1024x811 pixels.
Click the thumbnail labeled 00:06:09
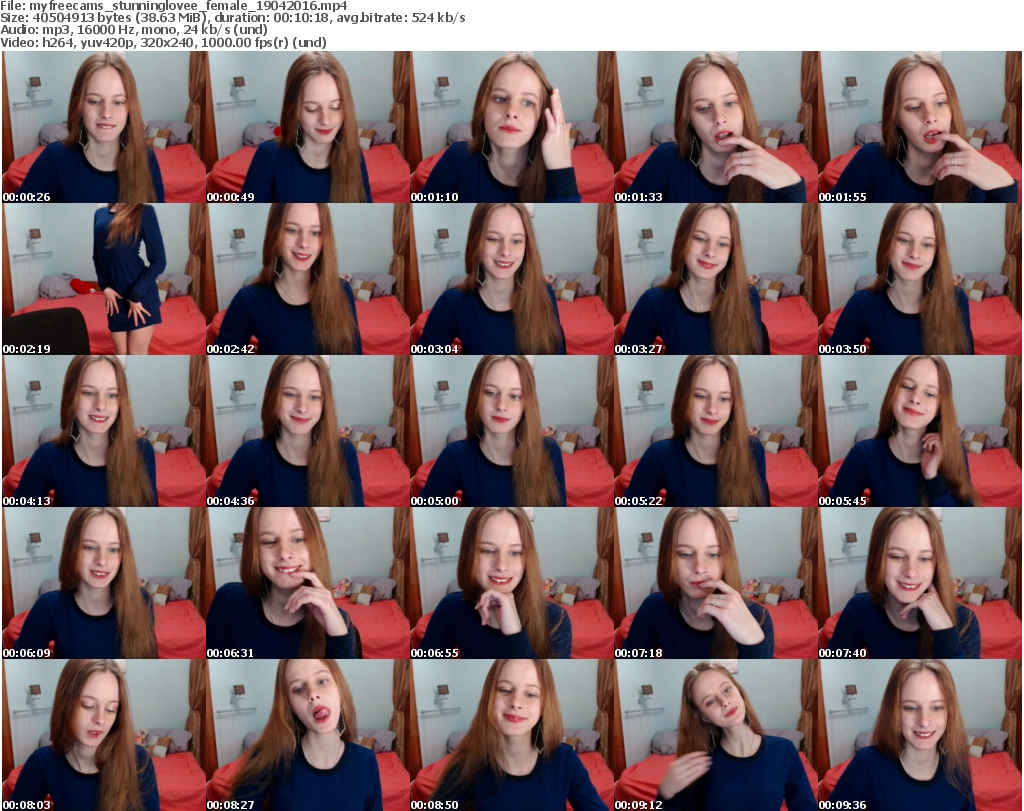(104, 584)
